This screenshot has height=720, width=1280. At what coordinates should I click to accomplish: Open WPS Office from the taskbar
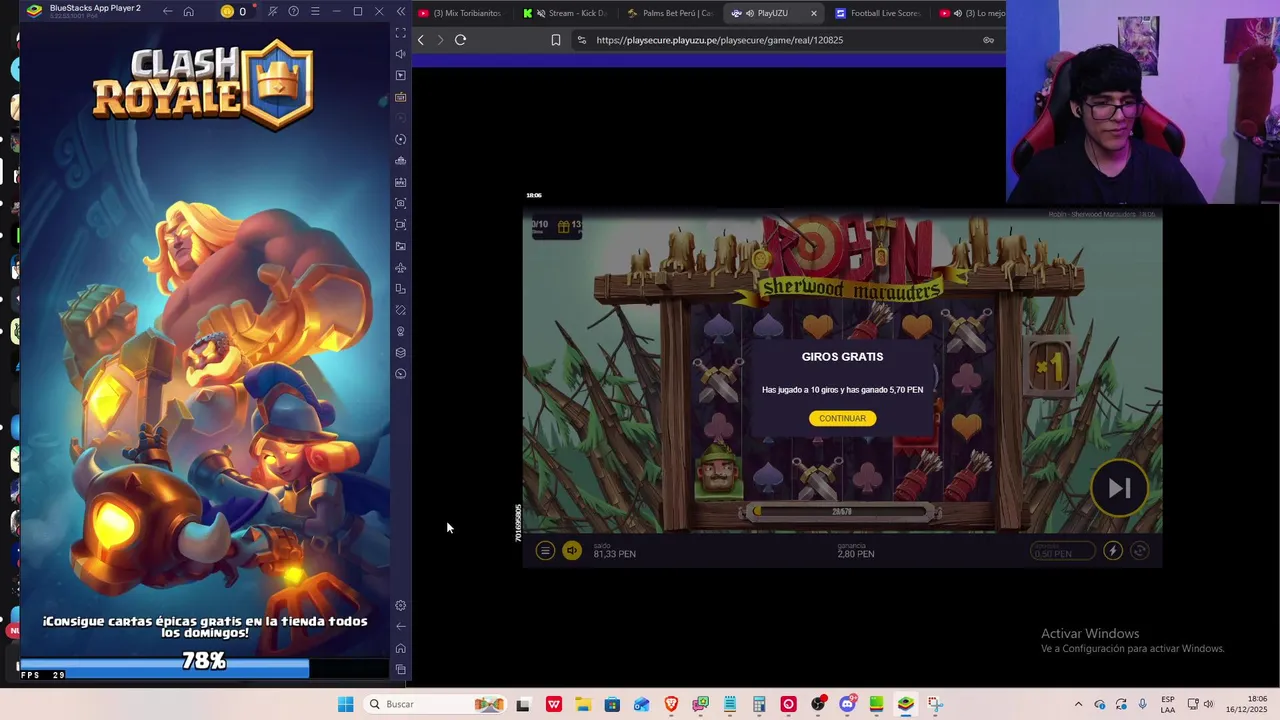tap(554, 704)
